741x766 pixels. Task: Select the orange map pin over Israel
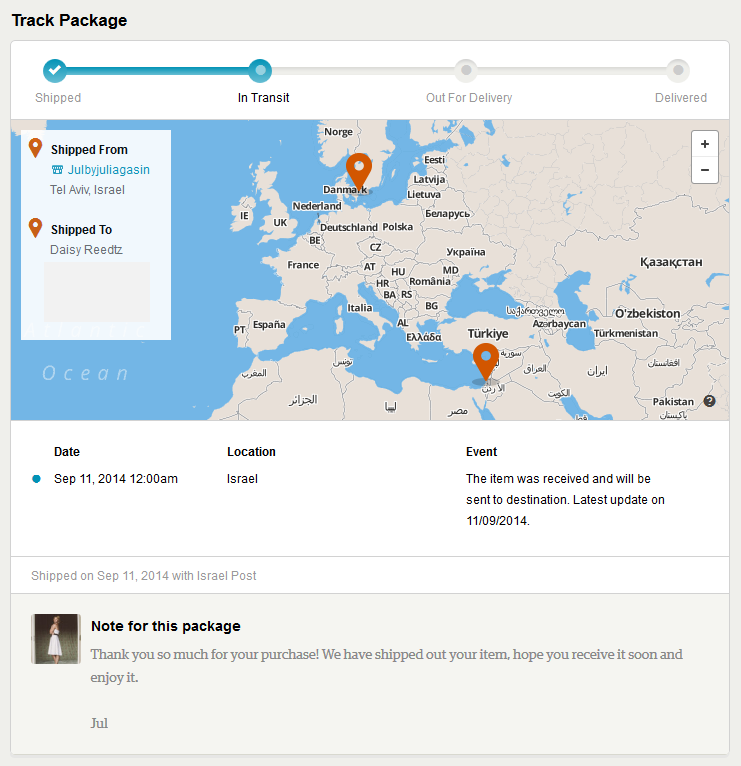pyautogui.click(x=486, y=362)
